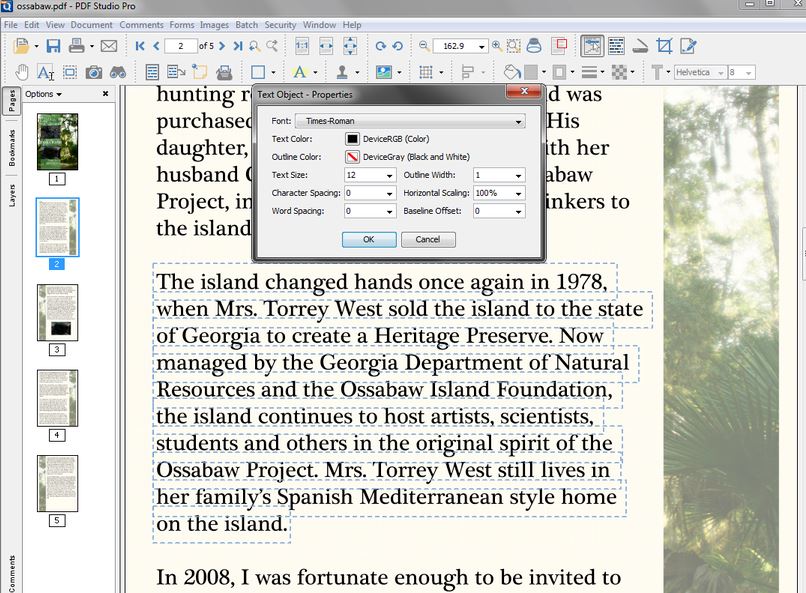Confirm changes with OK button
This screenshot has width=806, height=593.
[371, 239]
